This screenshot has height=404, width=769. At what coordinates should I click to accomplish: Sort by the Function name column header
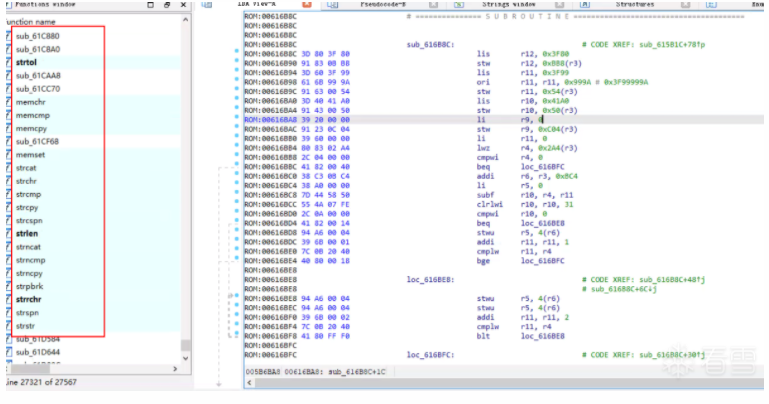[x=30, y=22]
